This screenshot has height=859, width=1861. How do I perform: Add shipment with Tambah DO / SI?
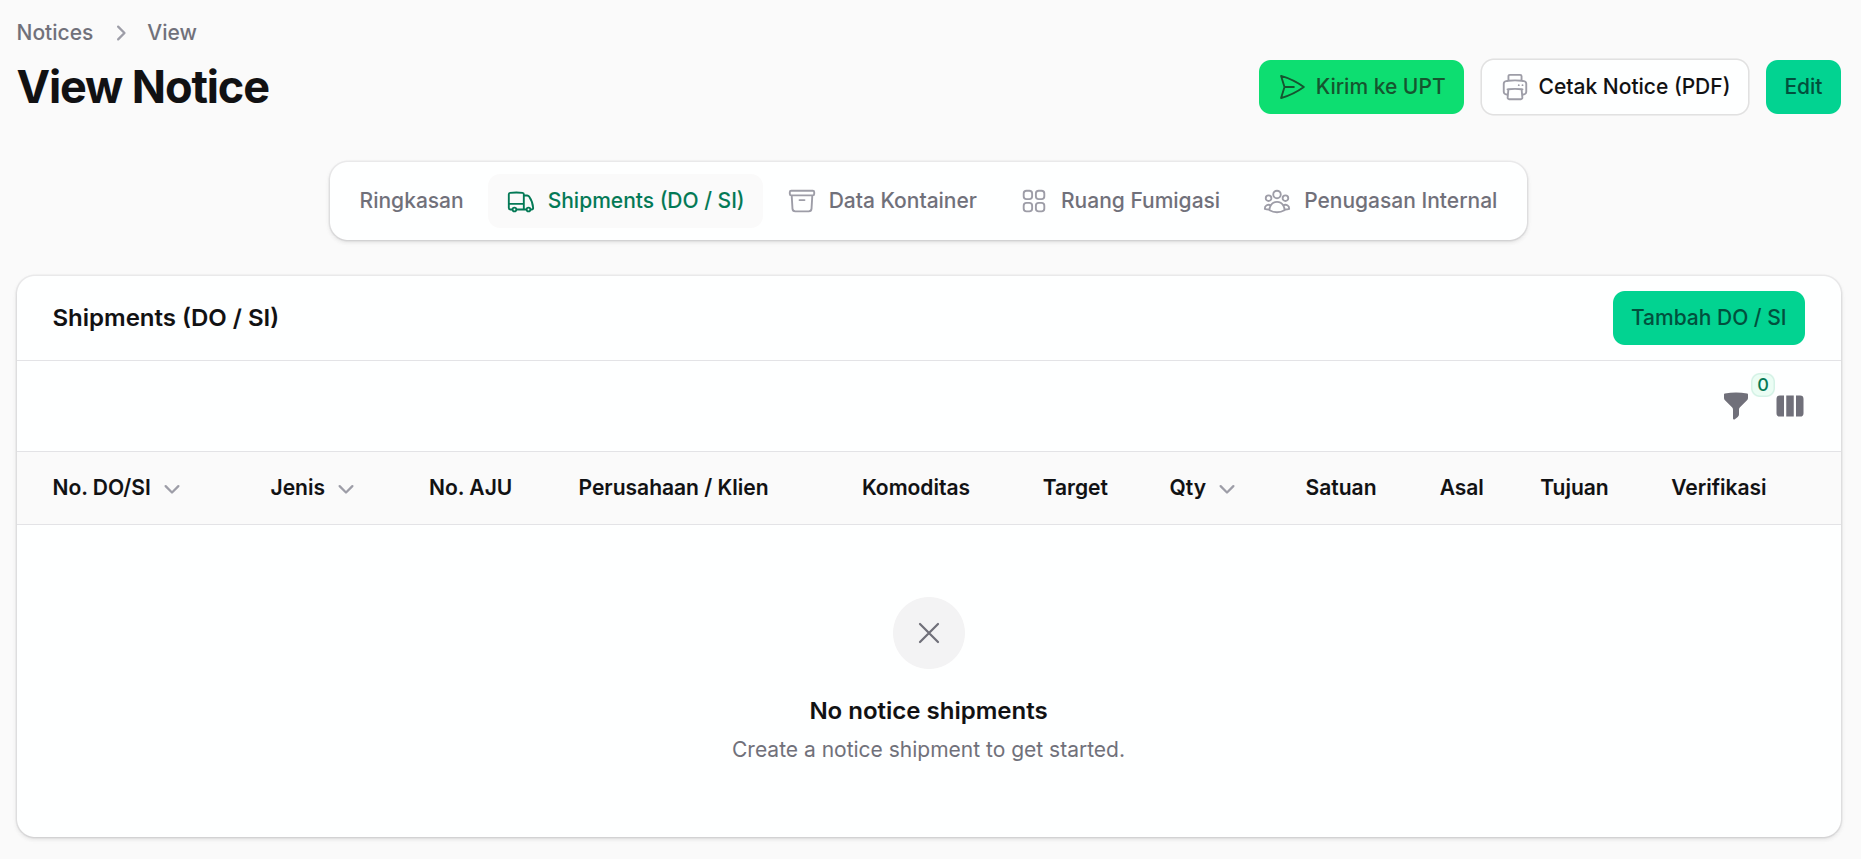[x=1708, y=318]
